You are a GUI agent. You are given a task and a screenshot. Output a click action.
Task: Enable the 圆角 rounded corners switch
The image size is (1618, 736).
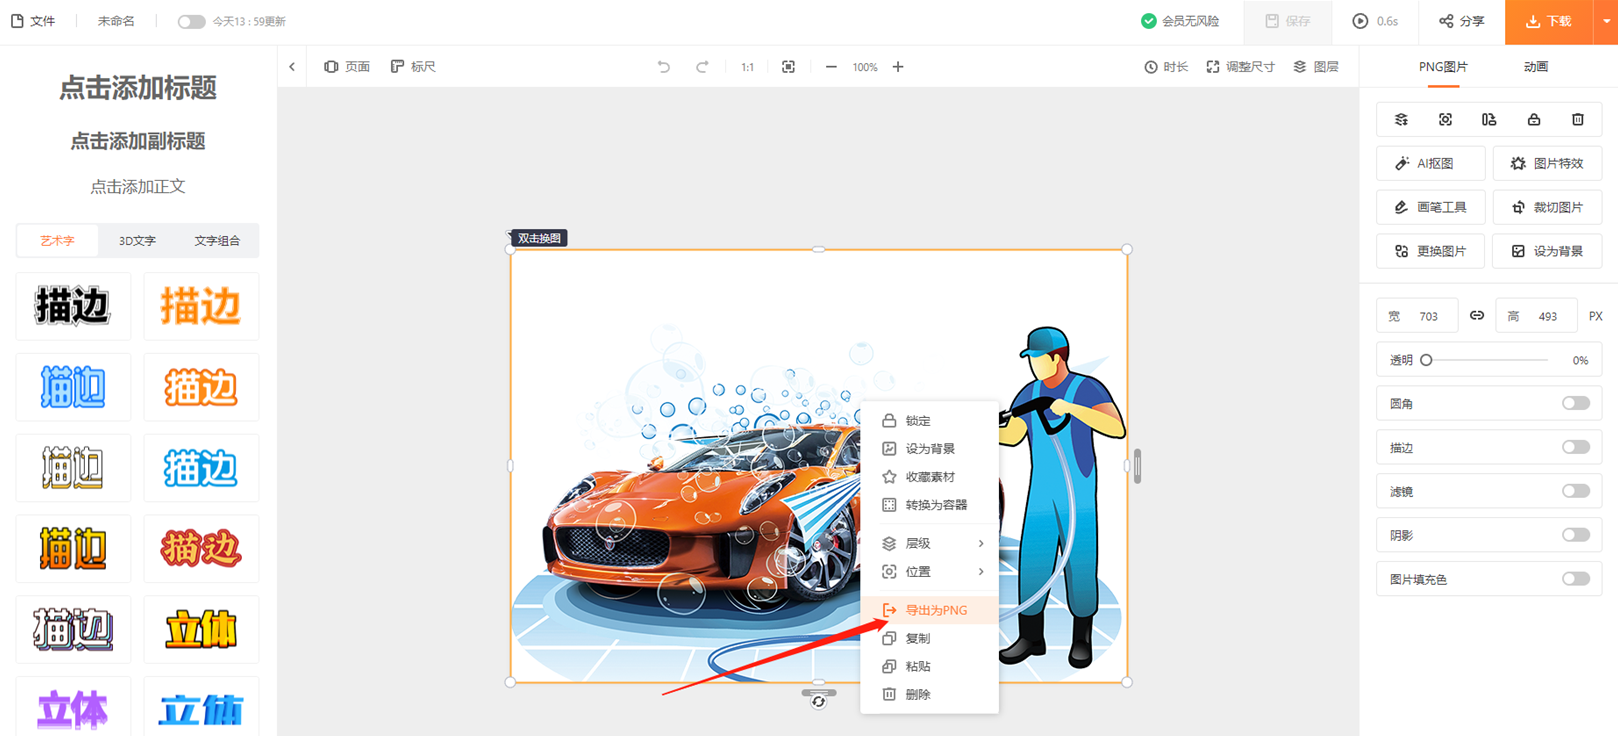click(x=1576, y=403)
